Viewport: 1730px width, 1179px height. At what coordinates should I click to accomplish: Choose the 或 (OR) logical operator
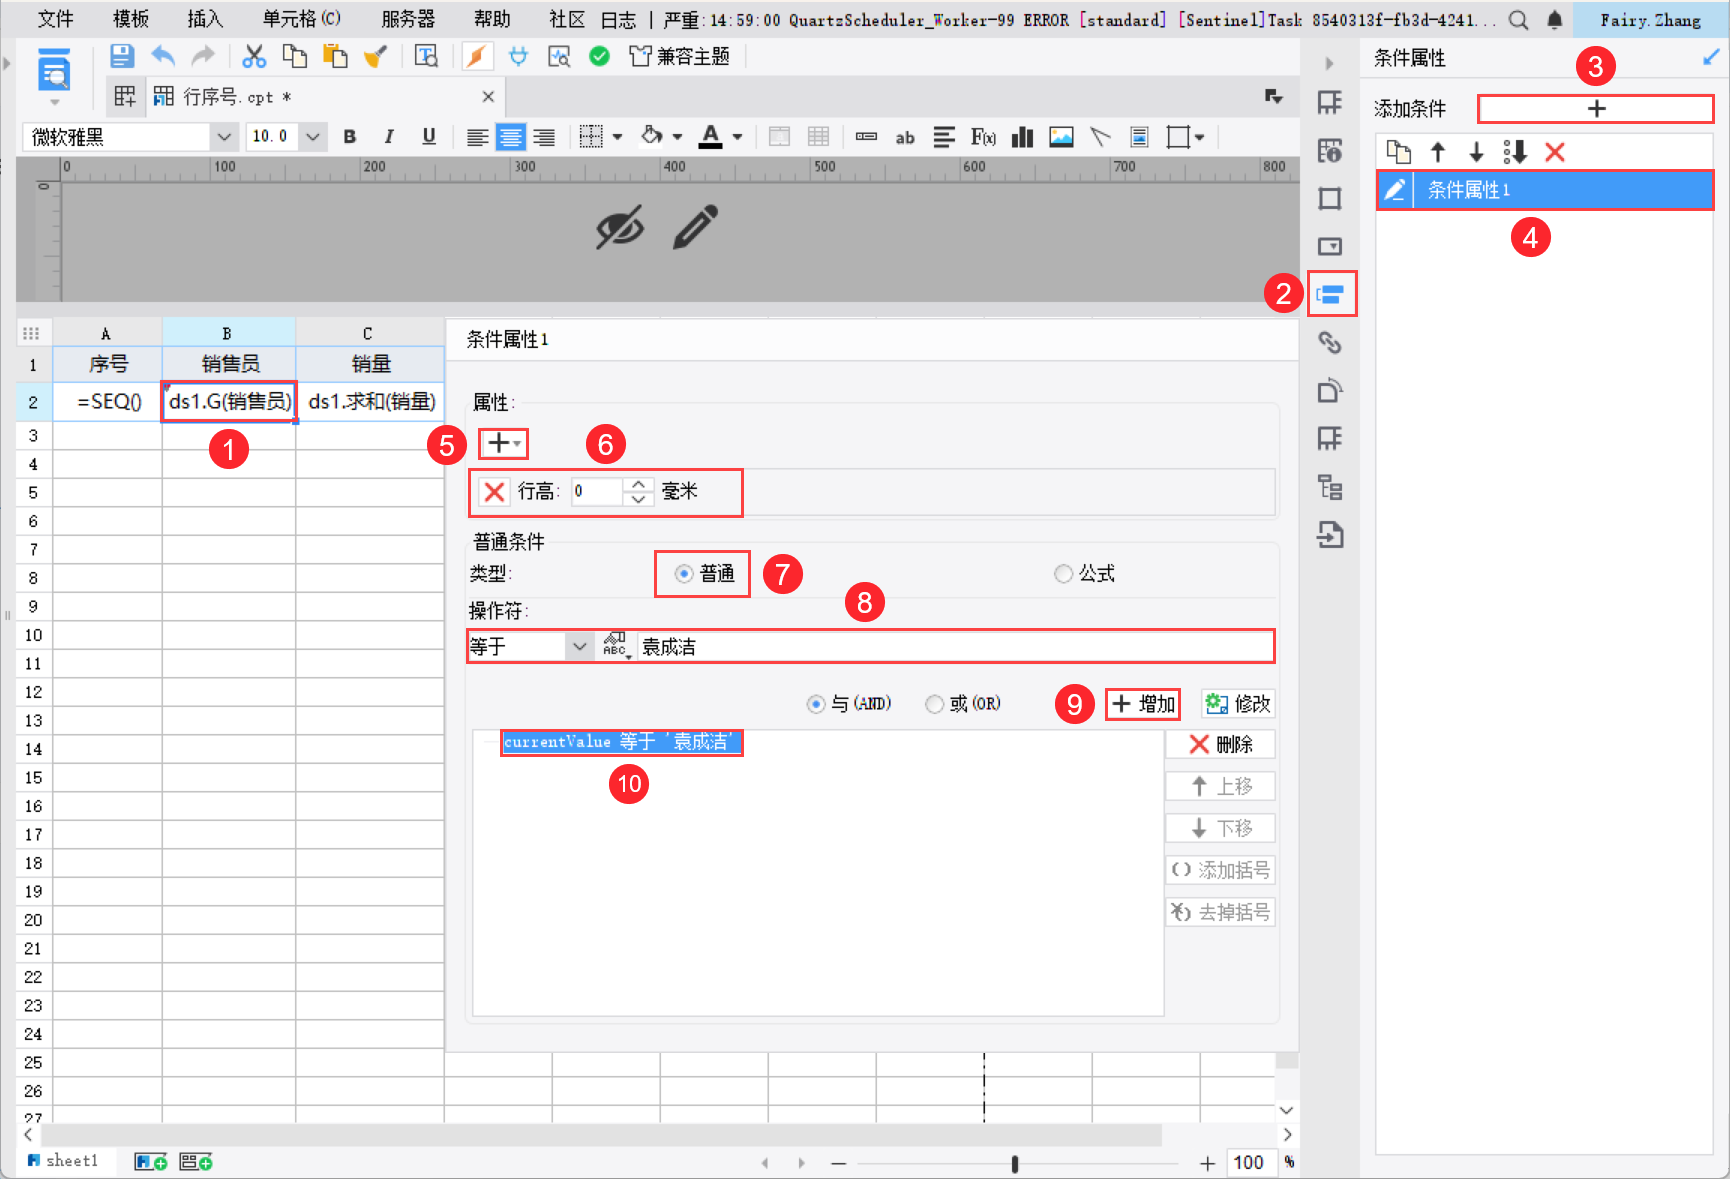click(963, 704)
